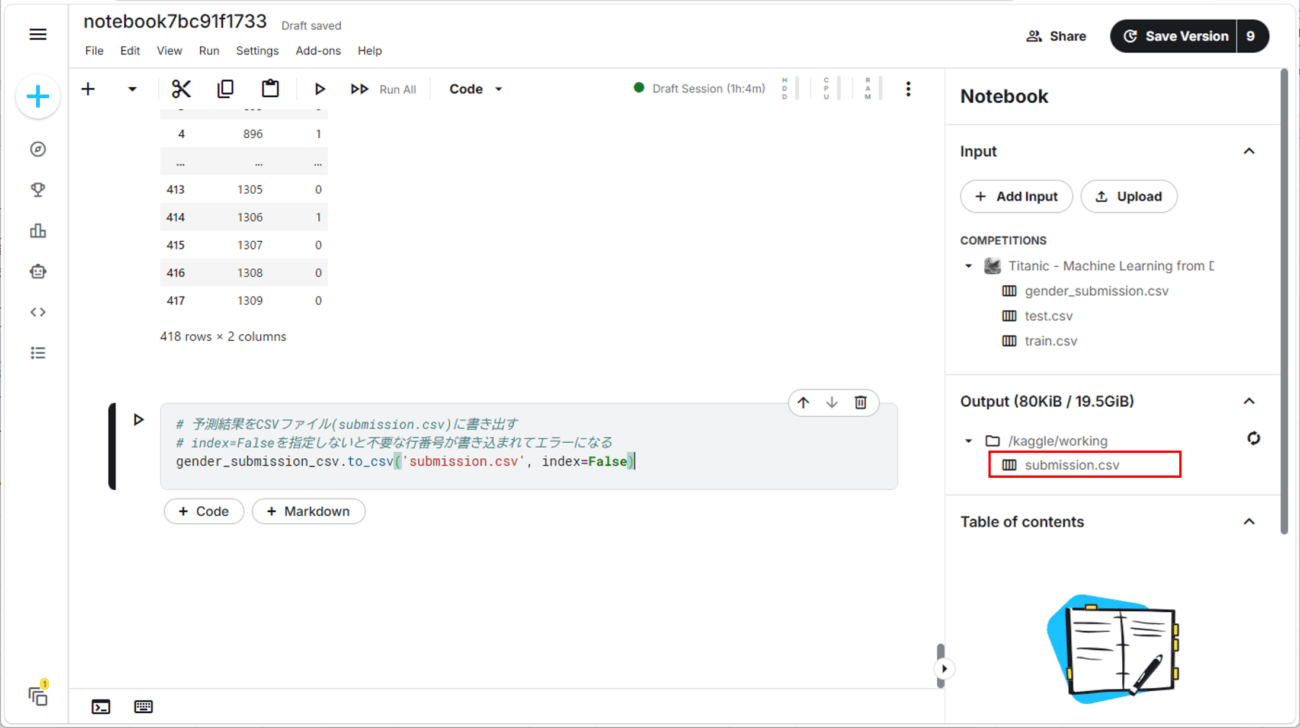Collapse the right sidebar arrow handle

[x=944, y=669]
